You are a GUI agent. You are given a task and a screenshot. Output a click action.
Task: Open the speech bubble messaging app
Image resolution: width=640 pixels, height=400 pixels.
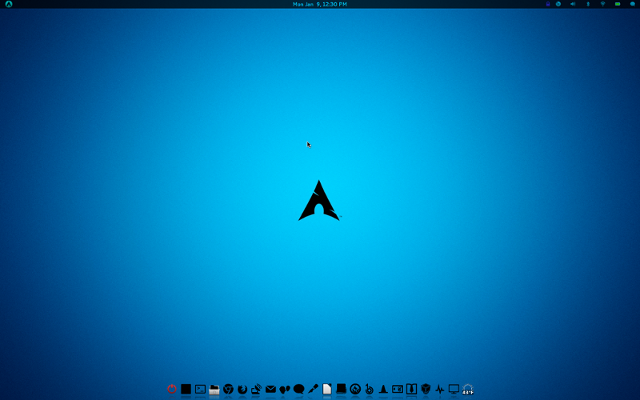point(299,389)
